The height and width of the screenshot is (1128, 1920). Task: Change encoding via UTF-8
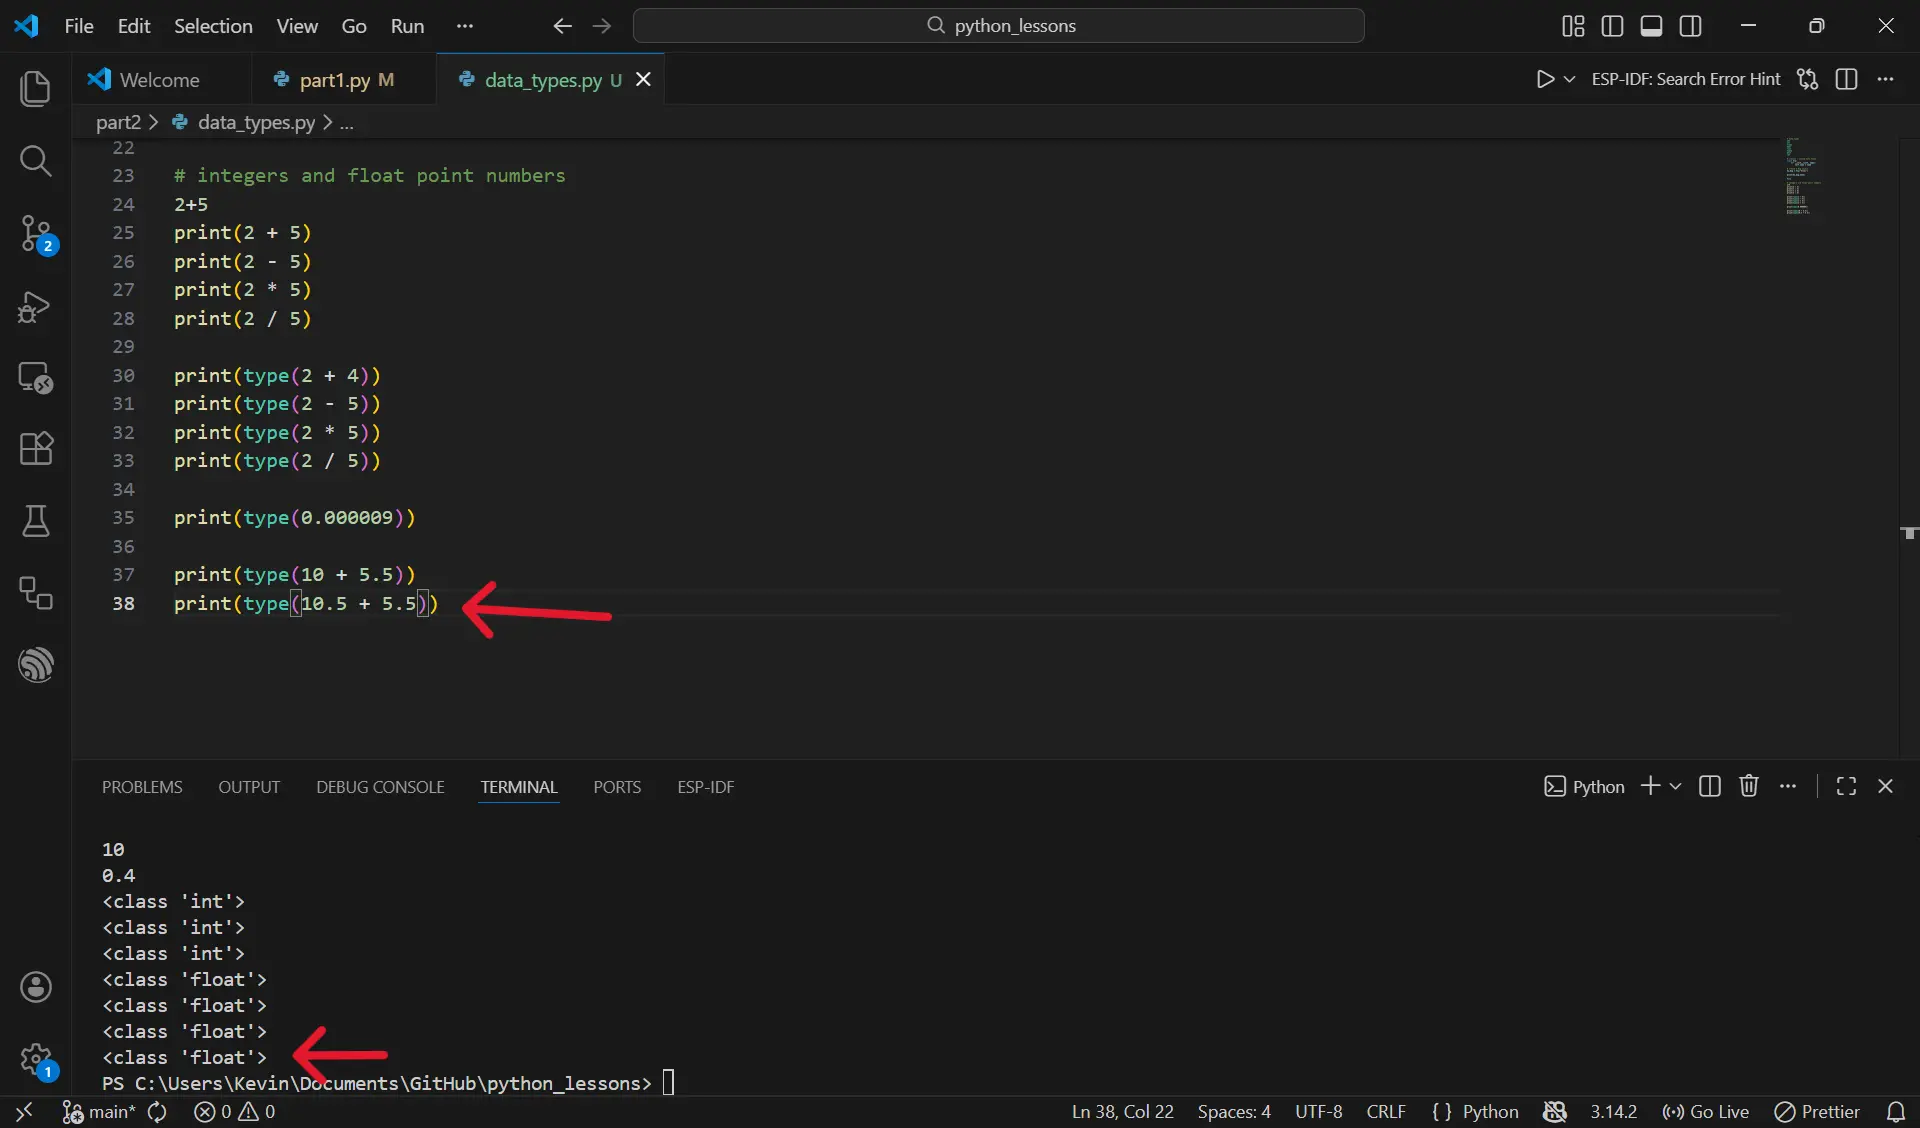(x=1319, y=1112)
